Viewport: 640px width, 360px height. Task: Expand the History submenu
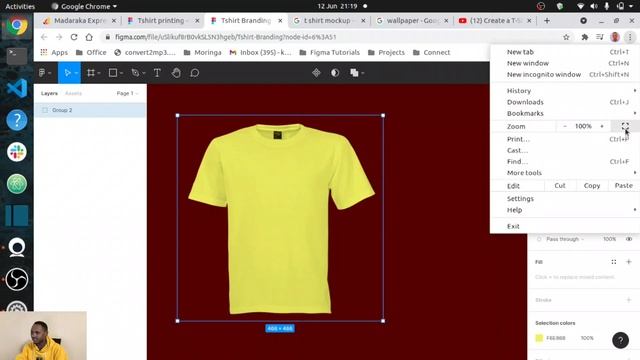[565, 91]
